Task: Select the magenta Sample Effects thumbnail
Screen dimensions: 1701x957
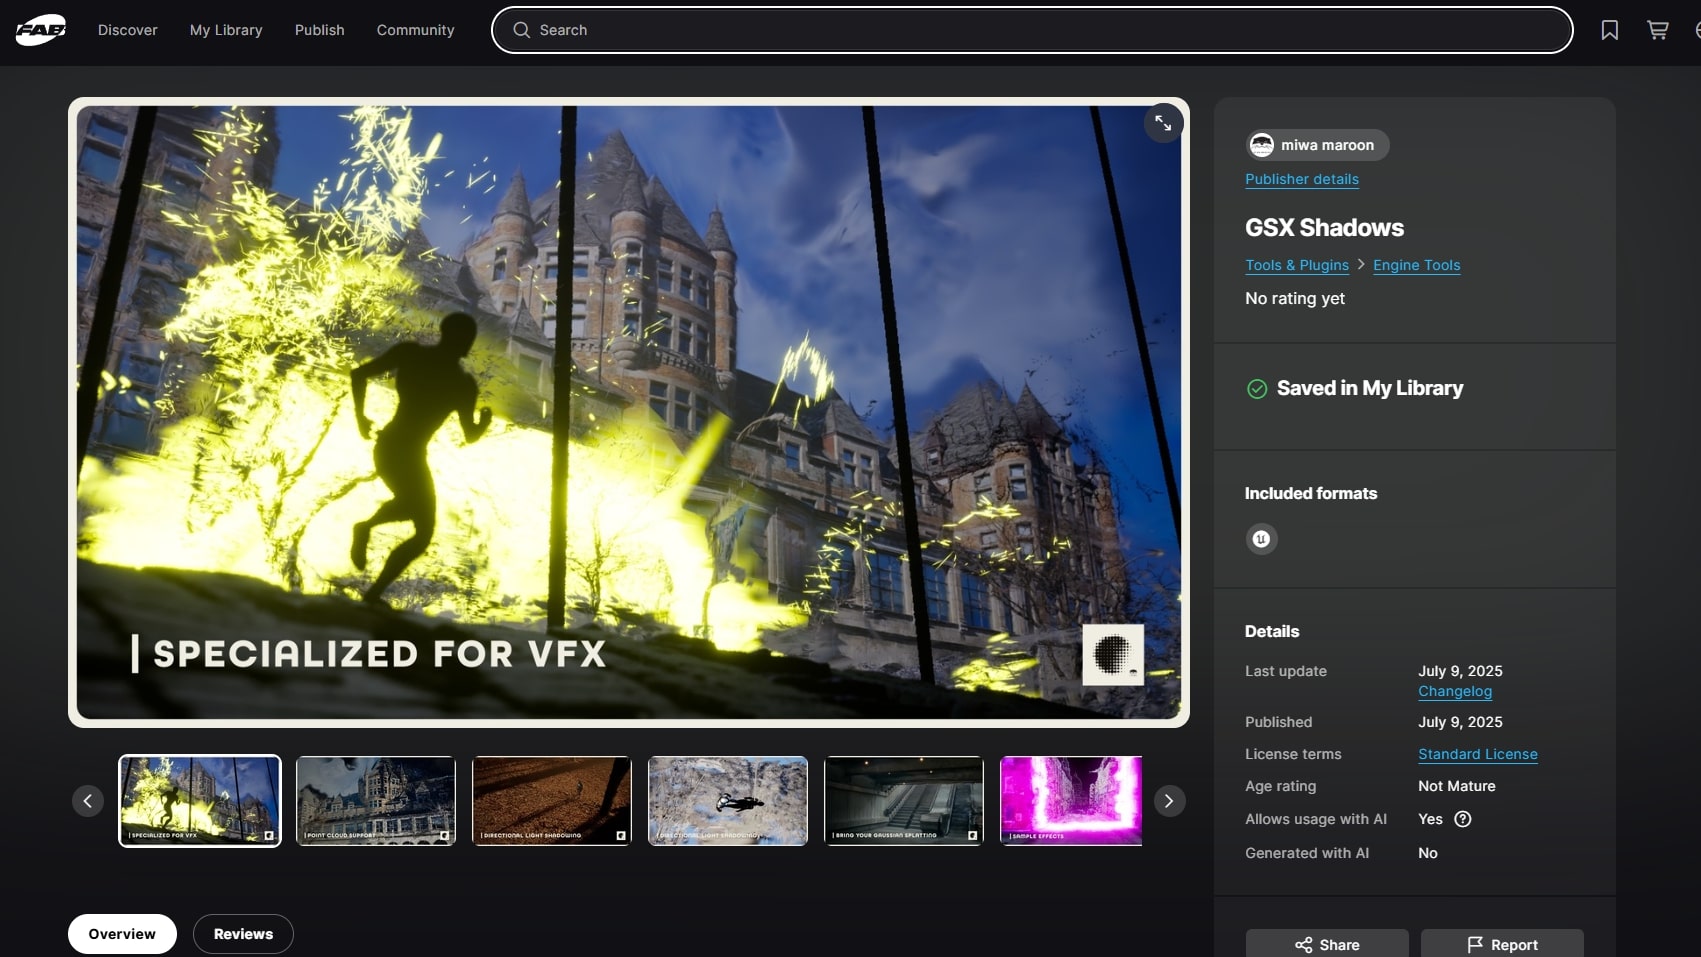Action: click(1071, 801)
